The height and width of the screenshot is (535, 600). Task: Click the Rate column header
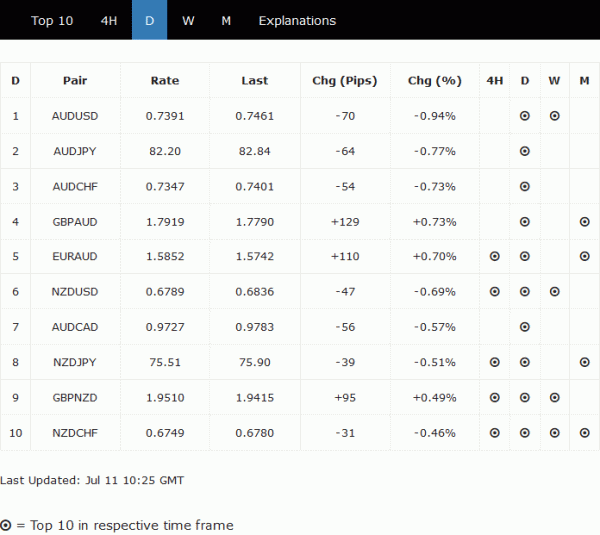(165, 80)
